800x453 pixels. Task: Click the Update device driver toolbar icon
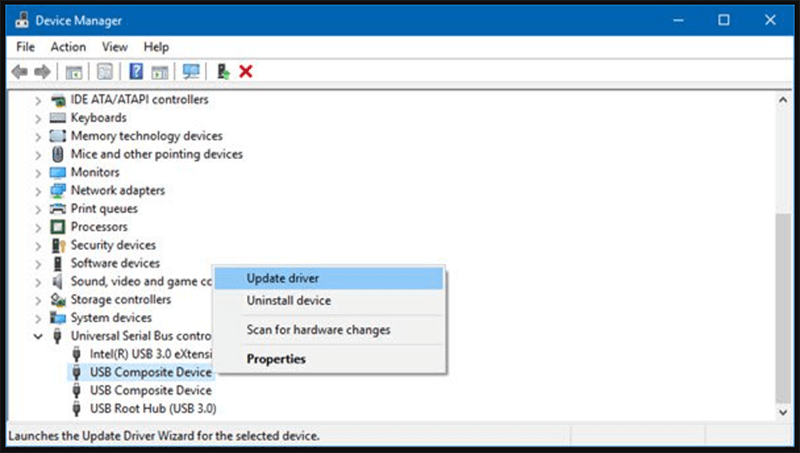pyautogui.click(x=223, y=71)
